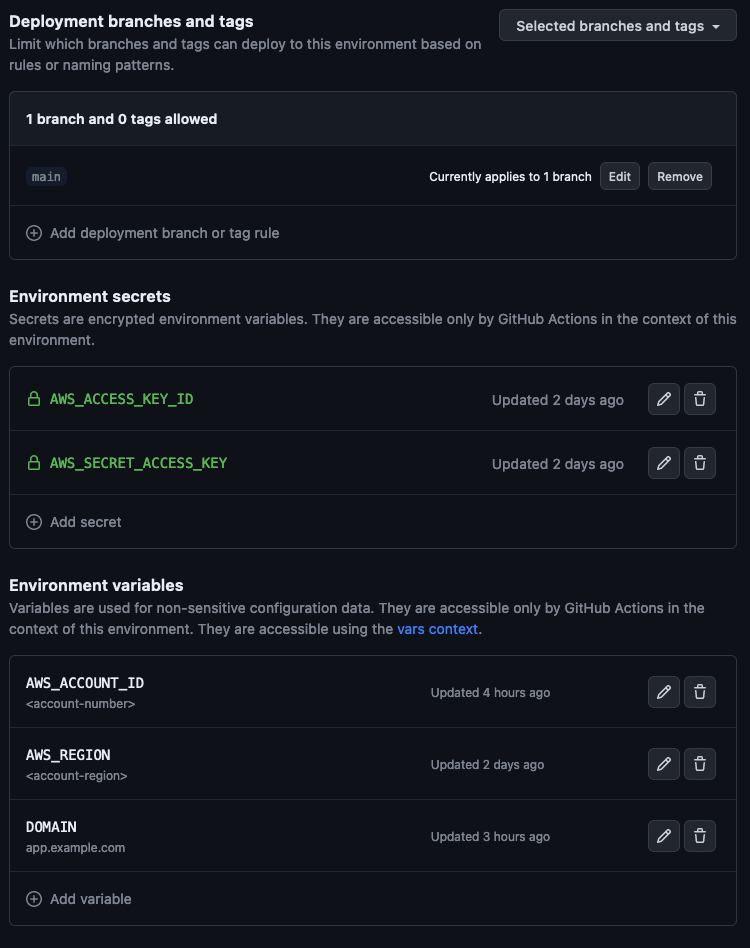Open the vars context link
750x948 pixels.
(x=437, y=629)
